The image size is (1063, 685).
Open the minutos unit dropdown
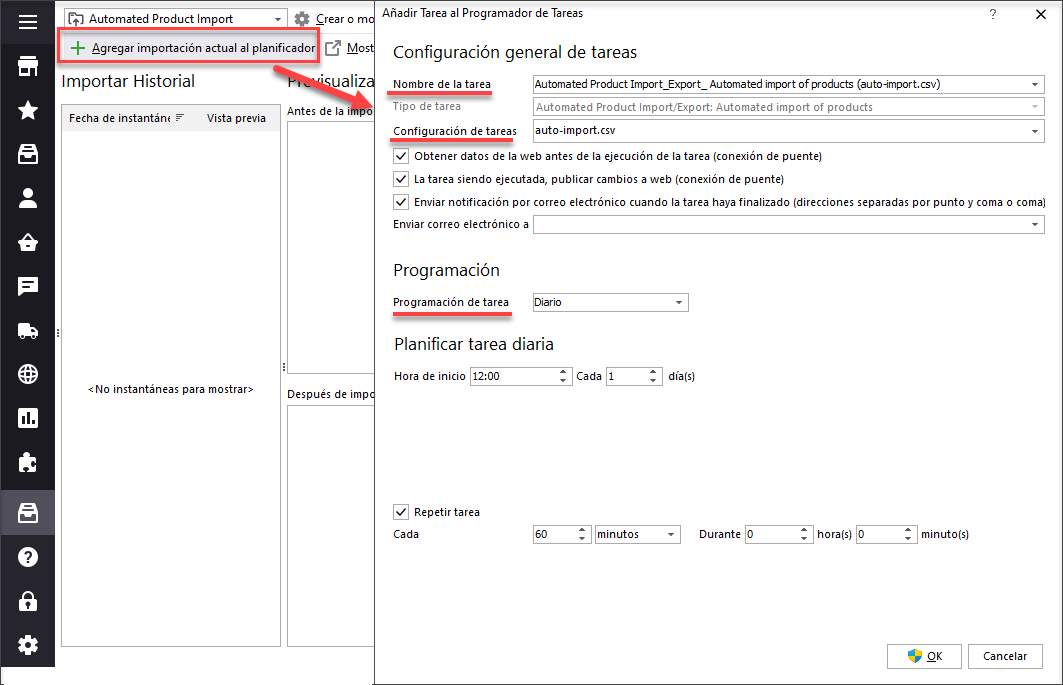(x=671, y=534)
